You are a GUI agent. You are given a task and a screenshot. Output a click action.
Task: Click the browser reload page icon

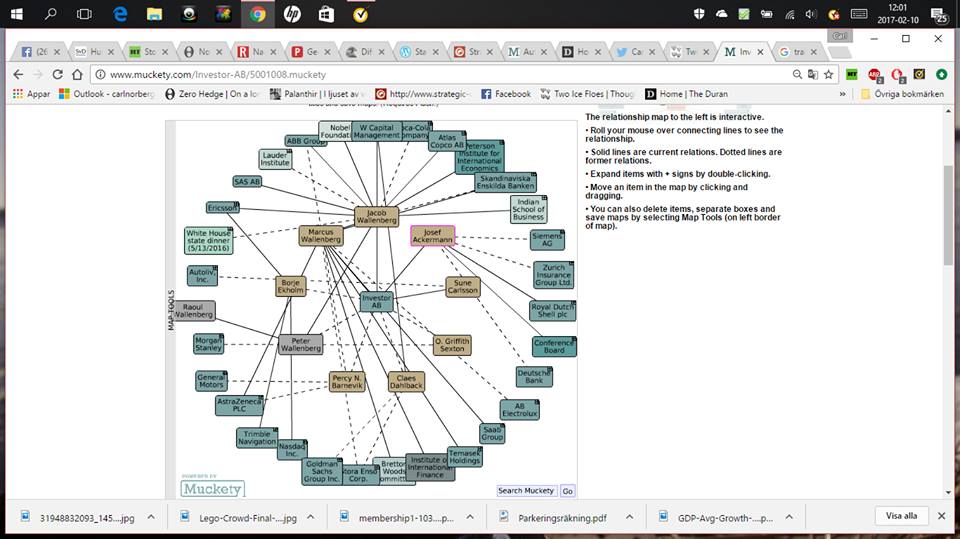[60, 74]
